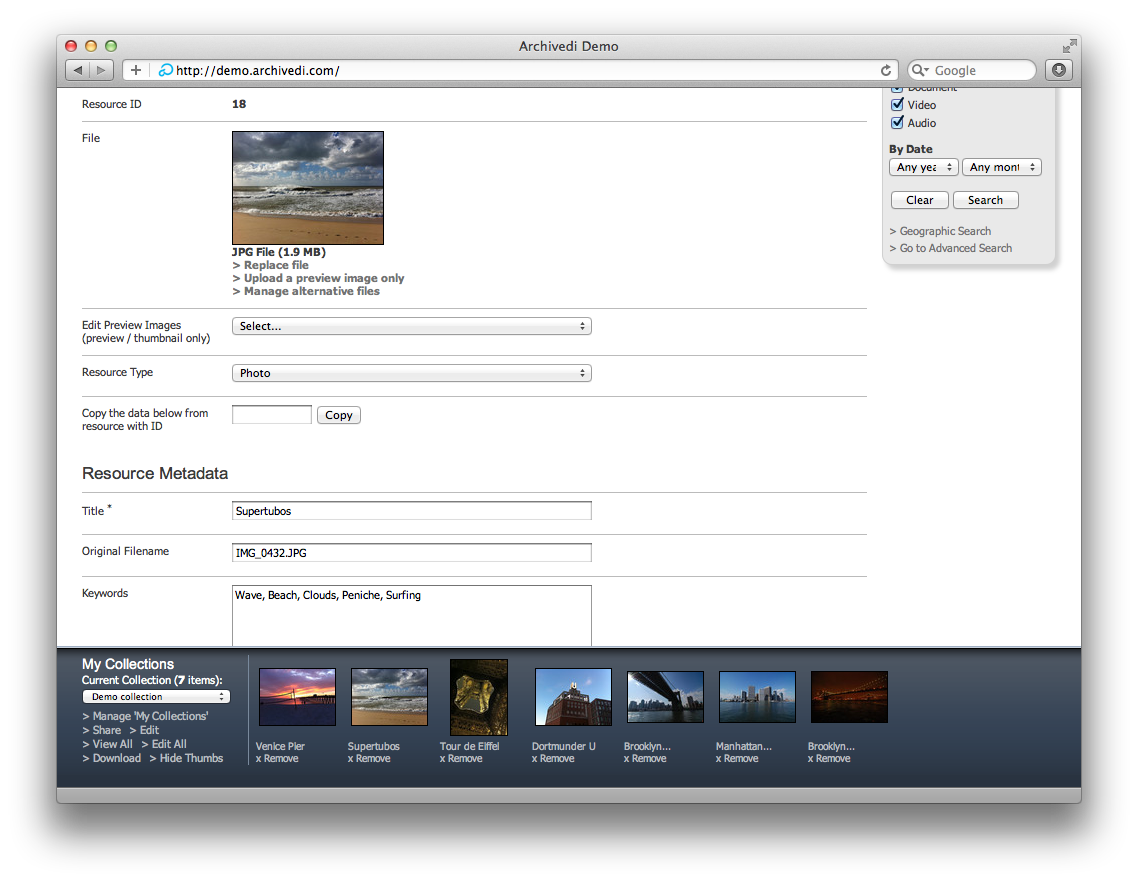Select the Tour de Eiffel thumbnail
1138x882 pixels.
click(479, 697)
